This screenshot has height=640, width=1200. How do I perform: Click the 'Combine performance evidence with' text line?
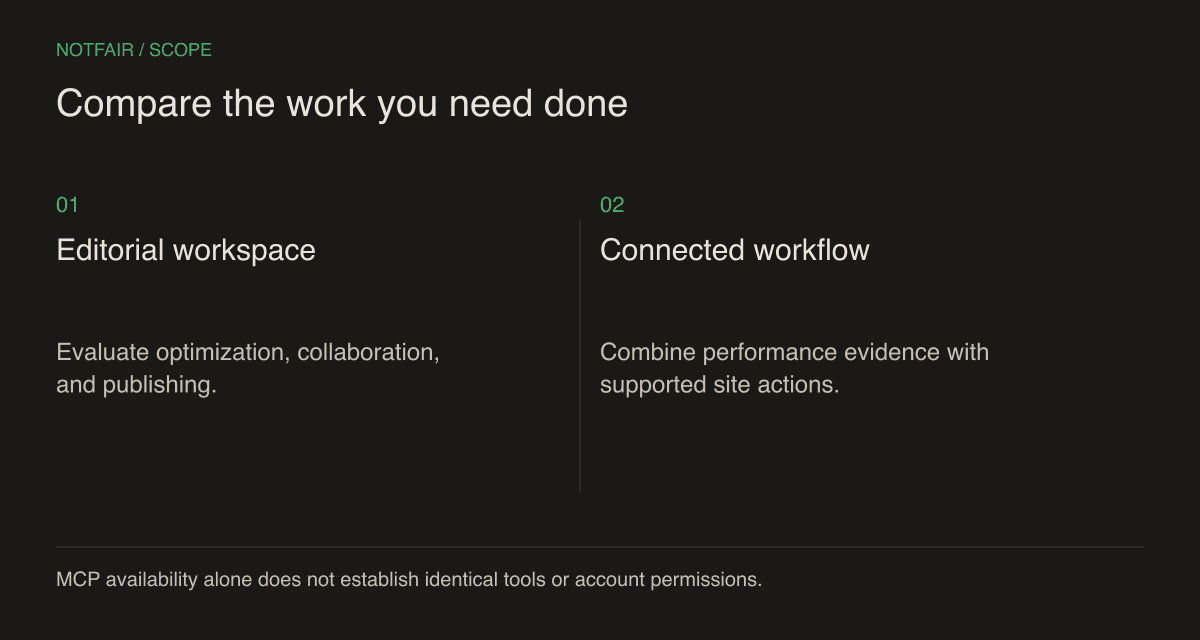794,353
